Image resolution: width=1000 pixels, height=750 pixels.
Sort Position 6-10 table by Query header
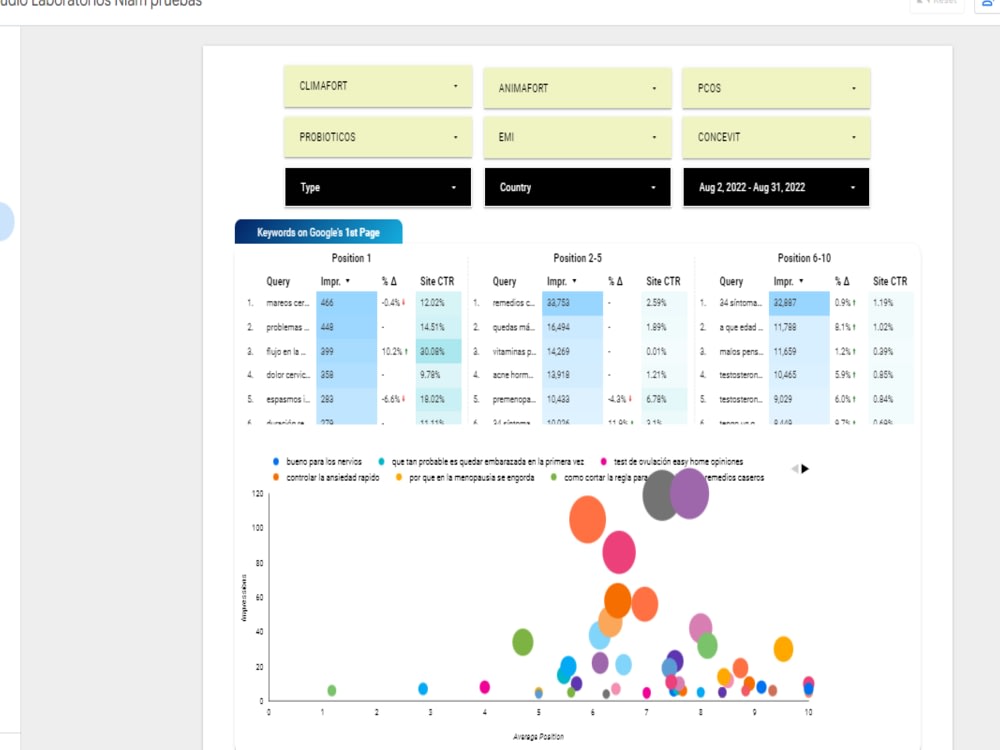(731, 281)
